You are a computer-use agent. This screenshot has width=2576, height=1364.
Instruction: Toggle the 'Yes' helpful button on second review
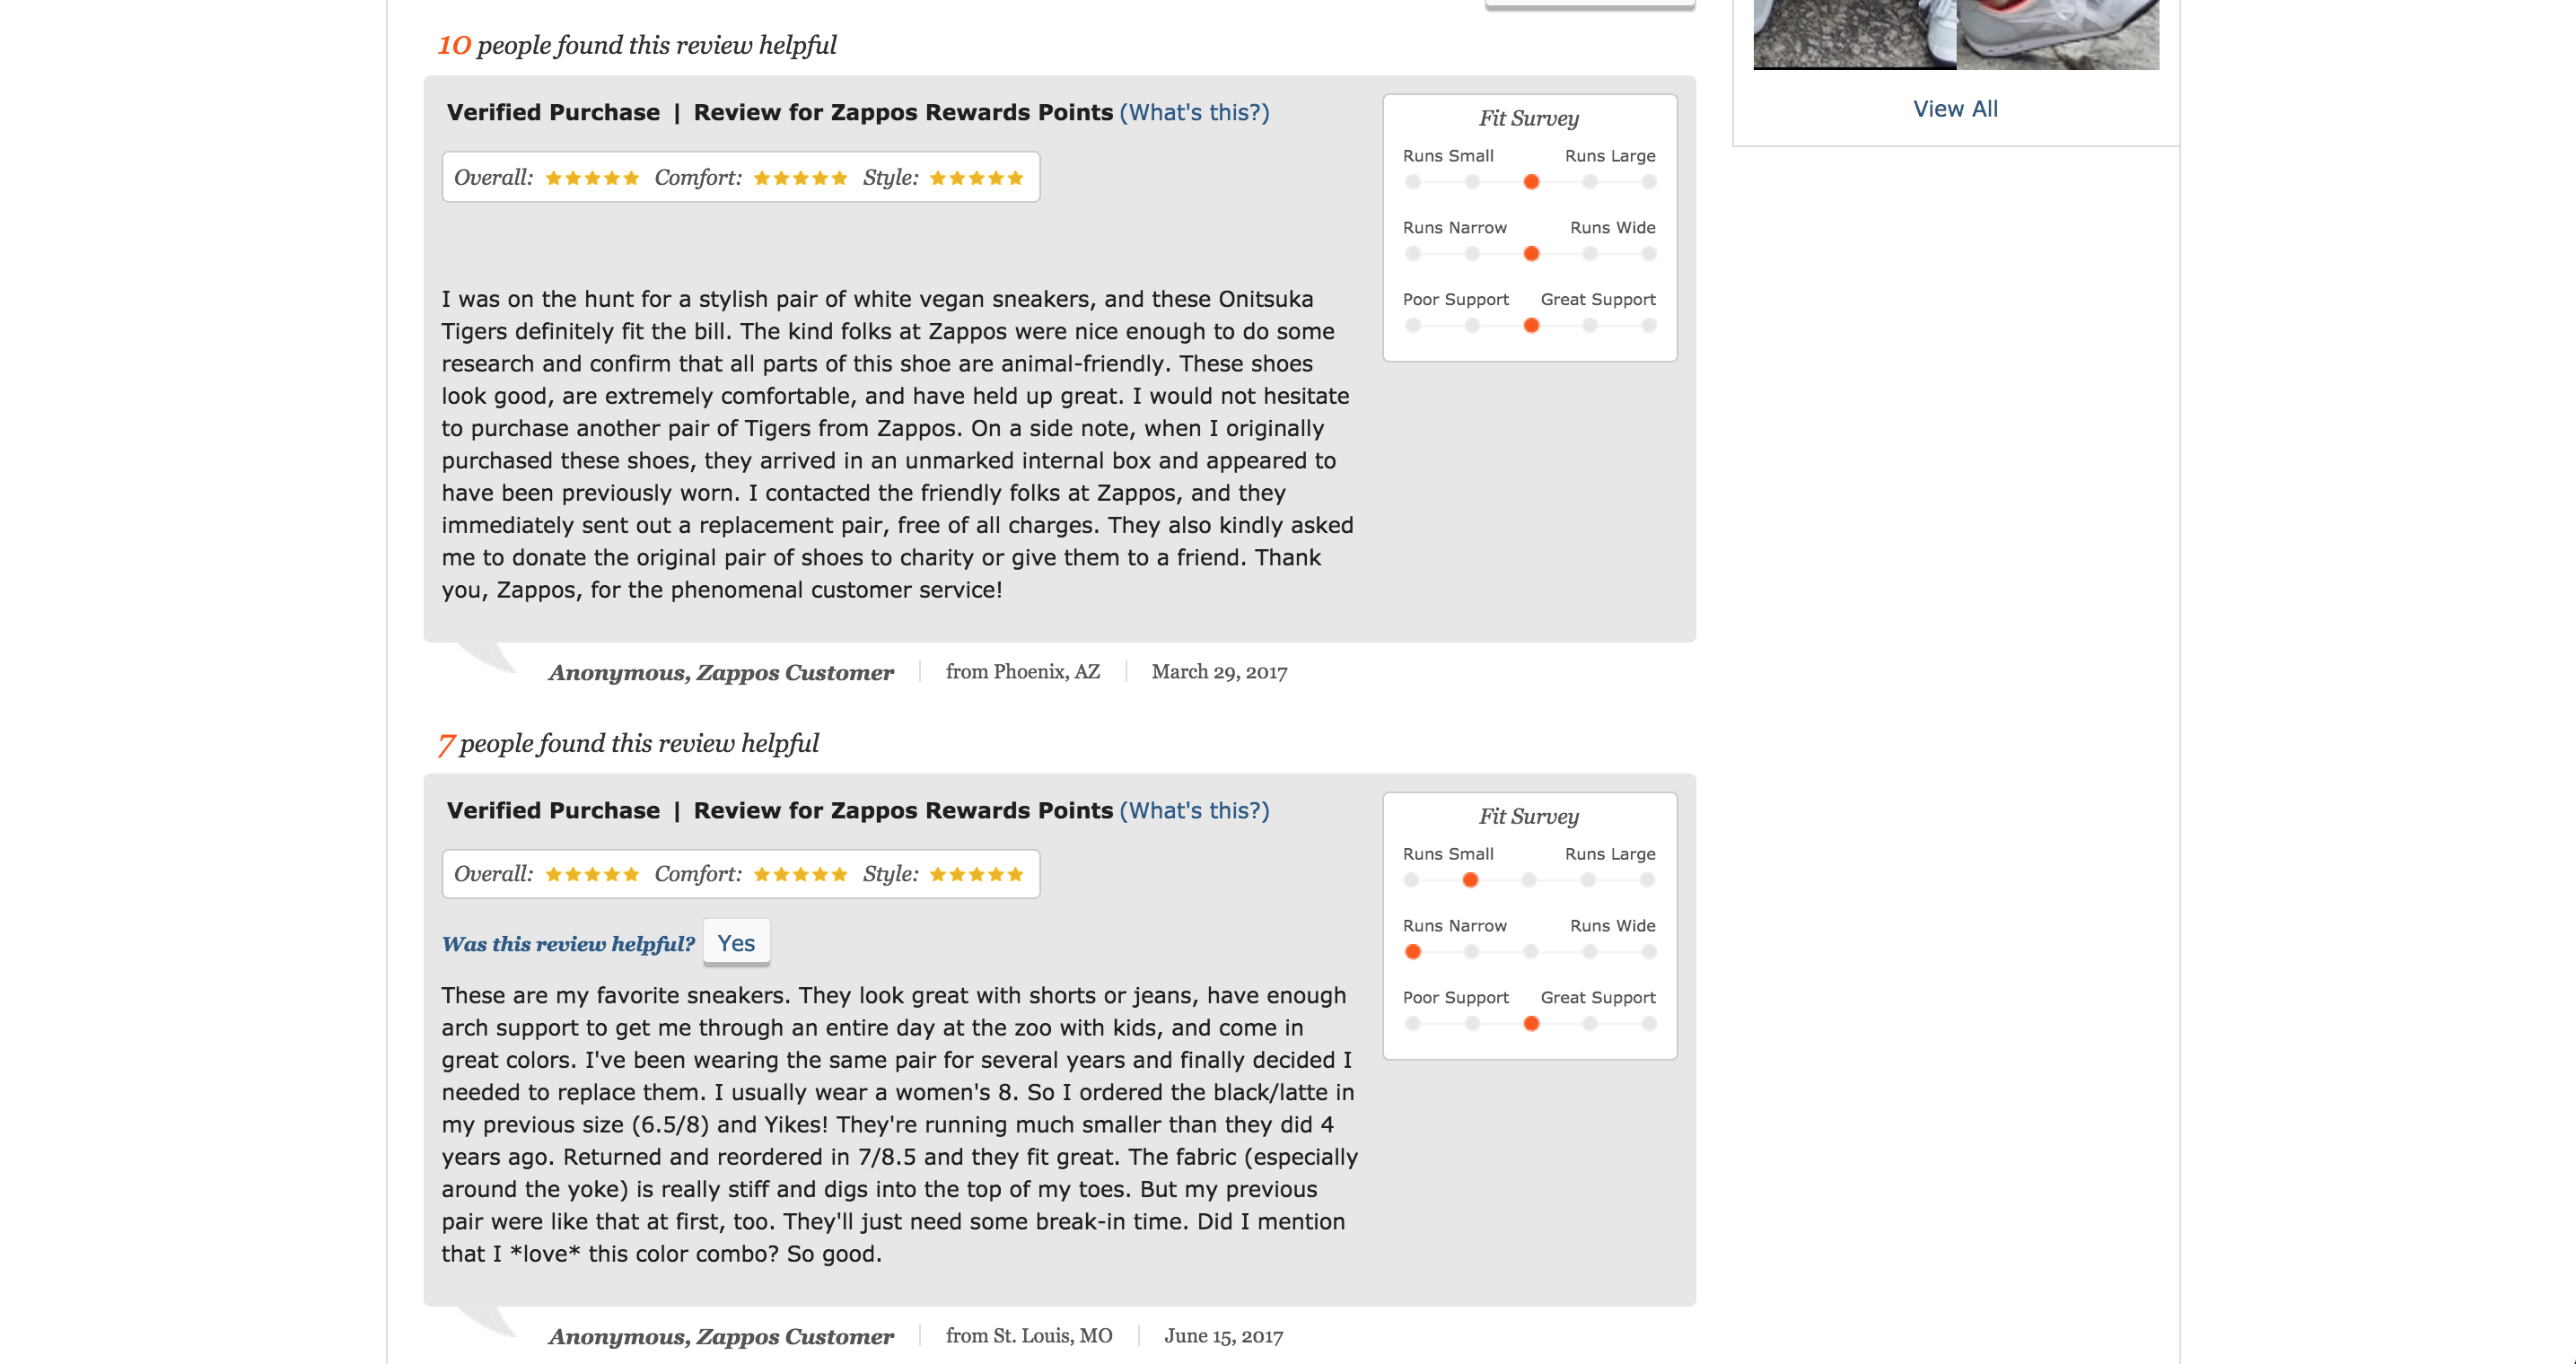pyautogui.click(x=734, y=943)
